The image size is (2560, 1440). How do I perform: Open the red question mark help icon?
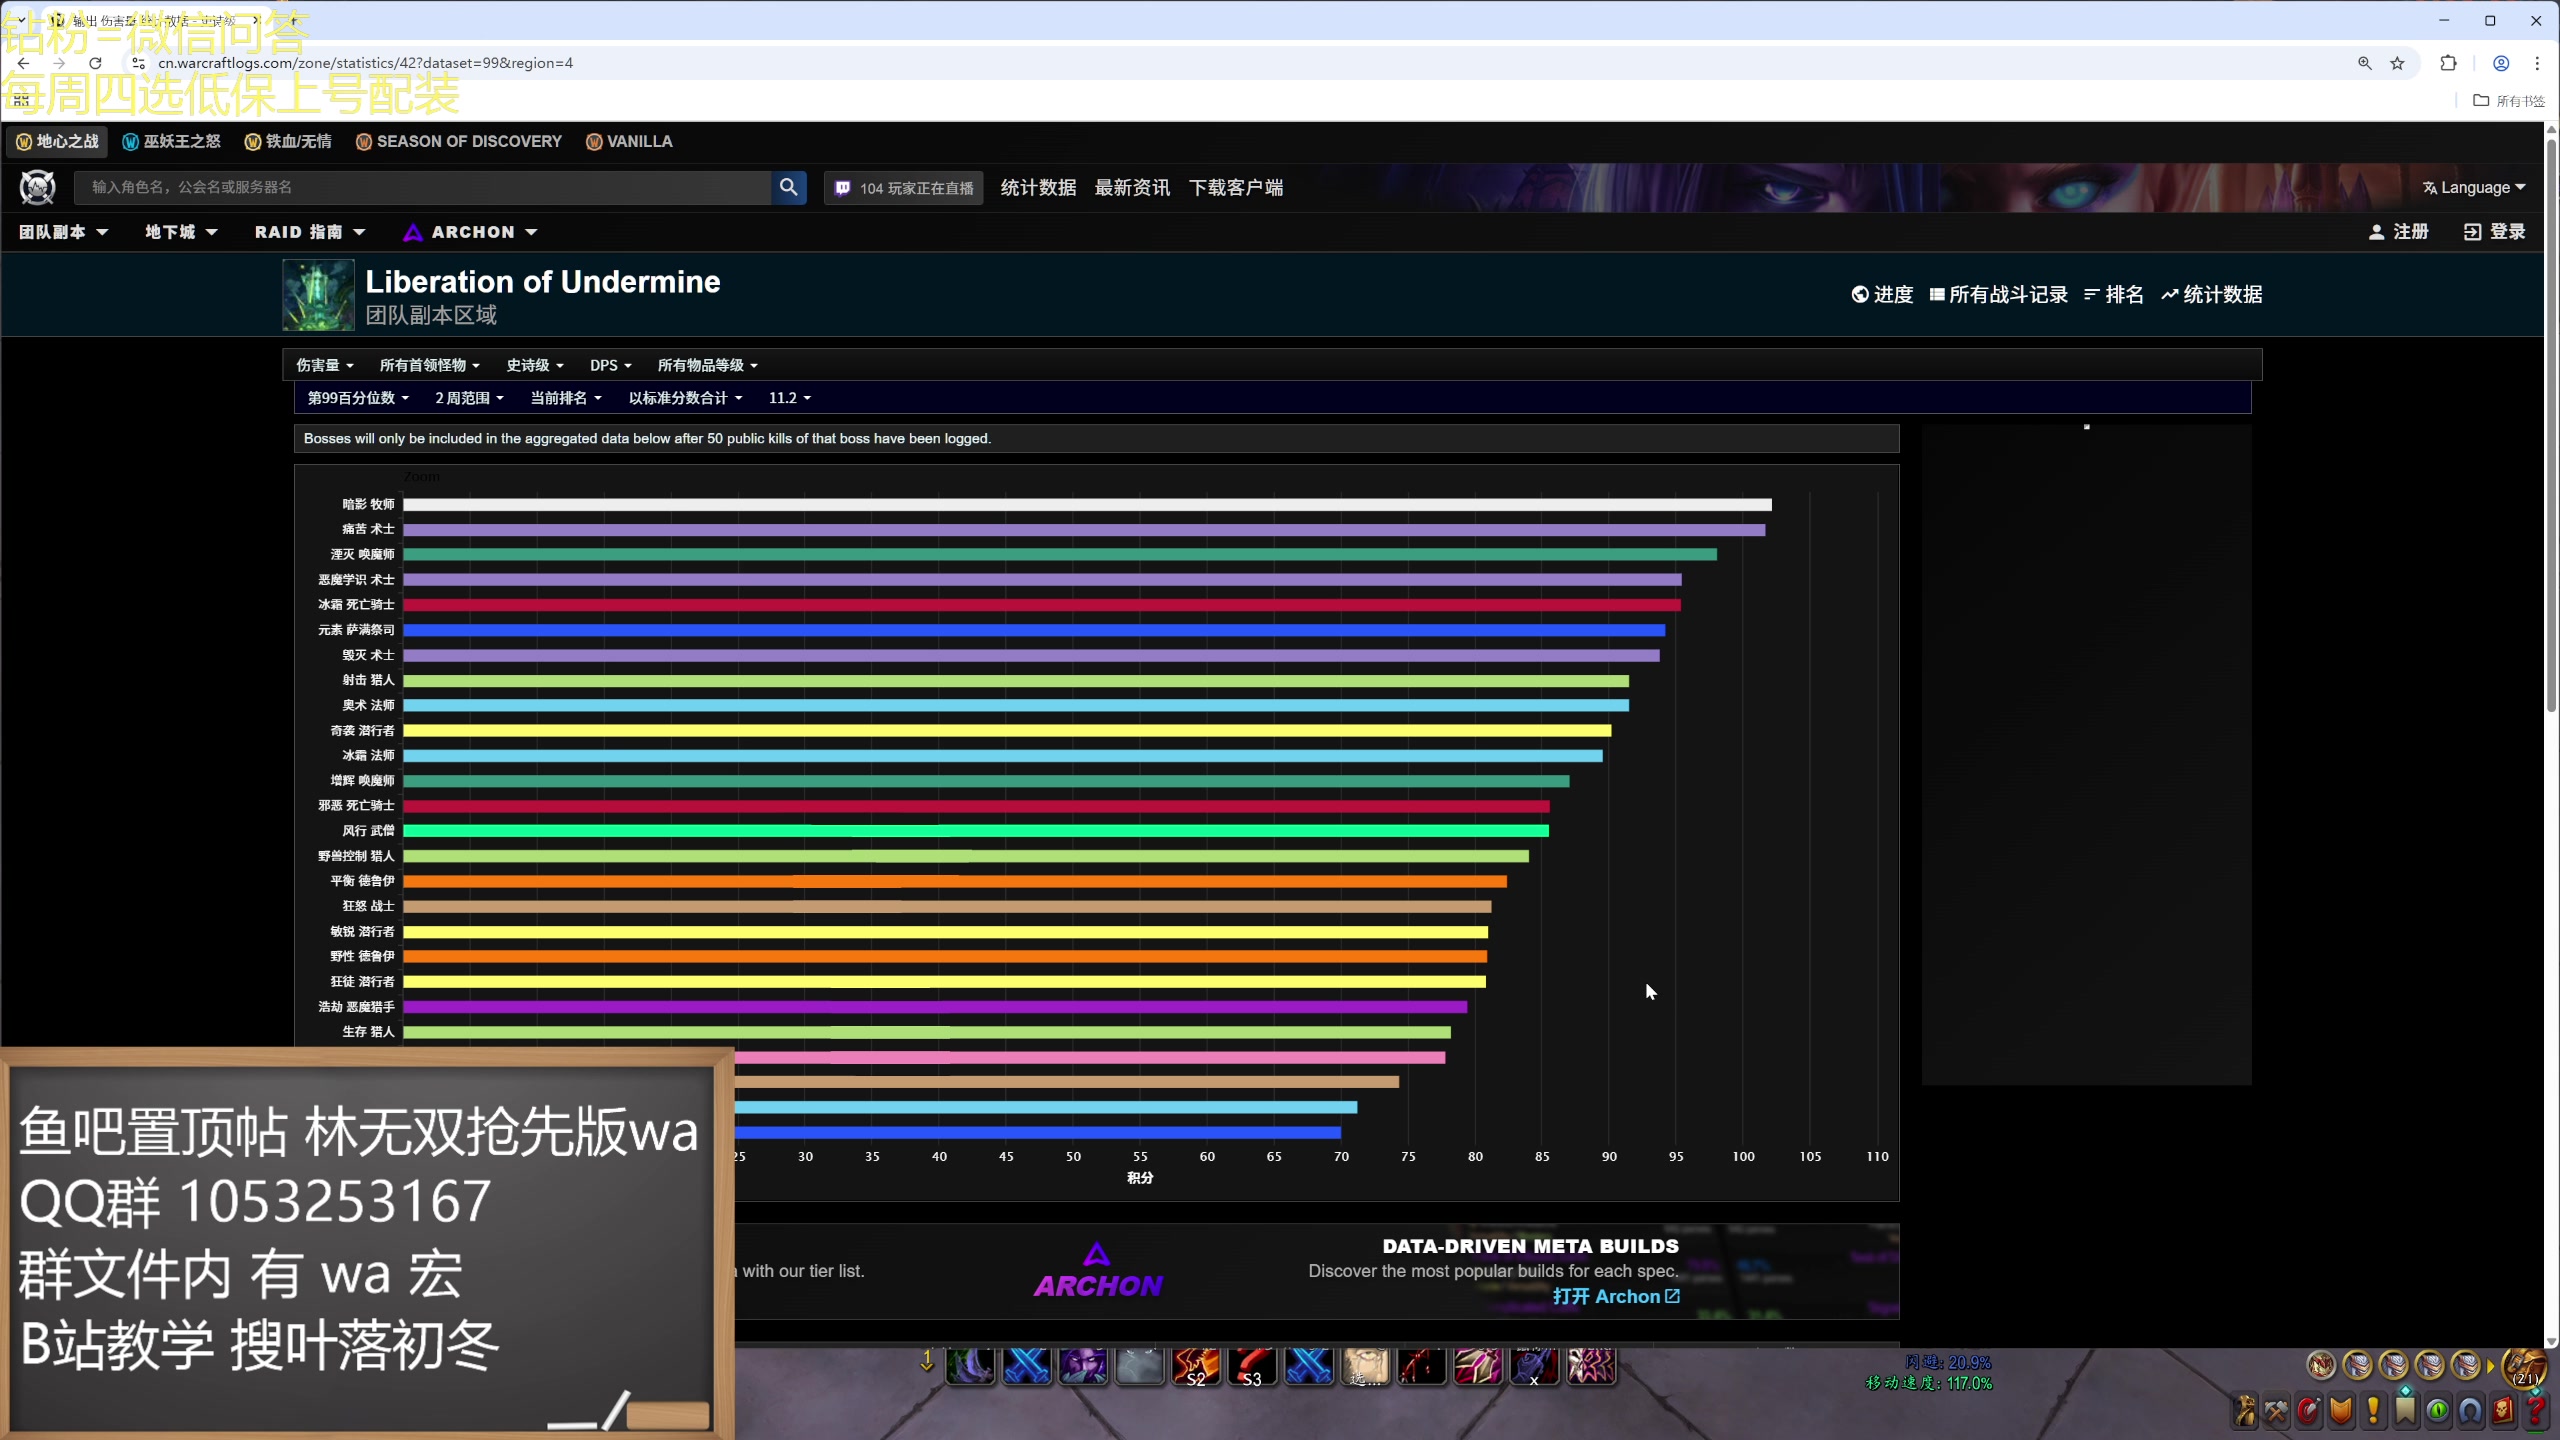(x=2535, y=1411)
